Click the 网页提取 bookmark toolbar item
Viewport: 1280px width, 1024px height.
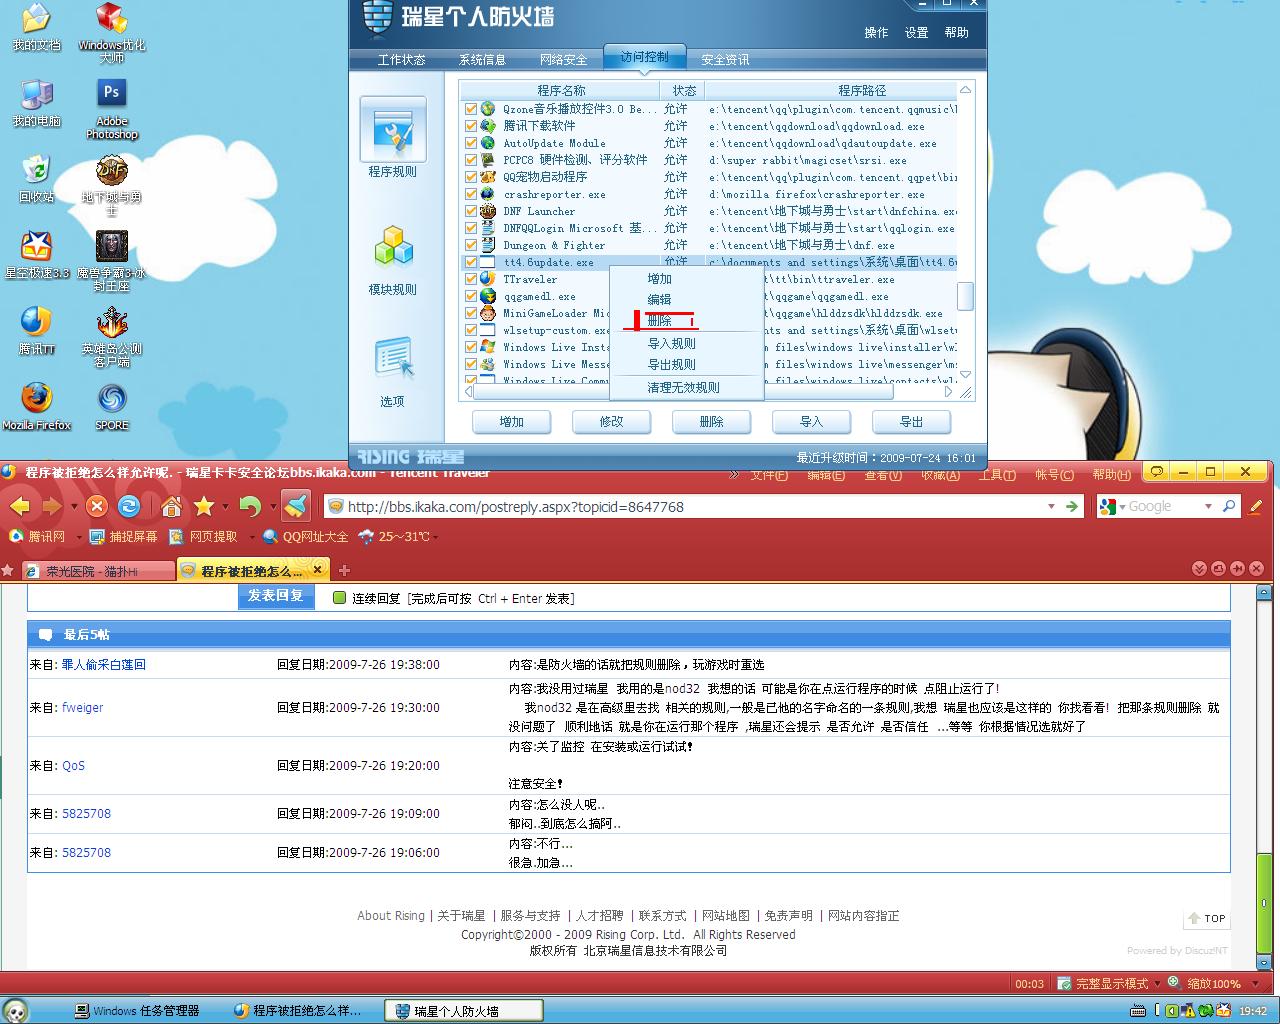tap(204, 537)
